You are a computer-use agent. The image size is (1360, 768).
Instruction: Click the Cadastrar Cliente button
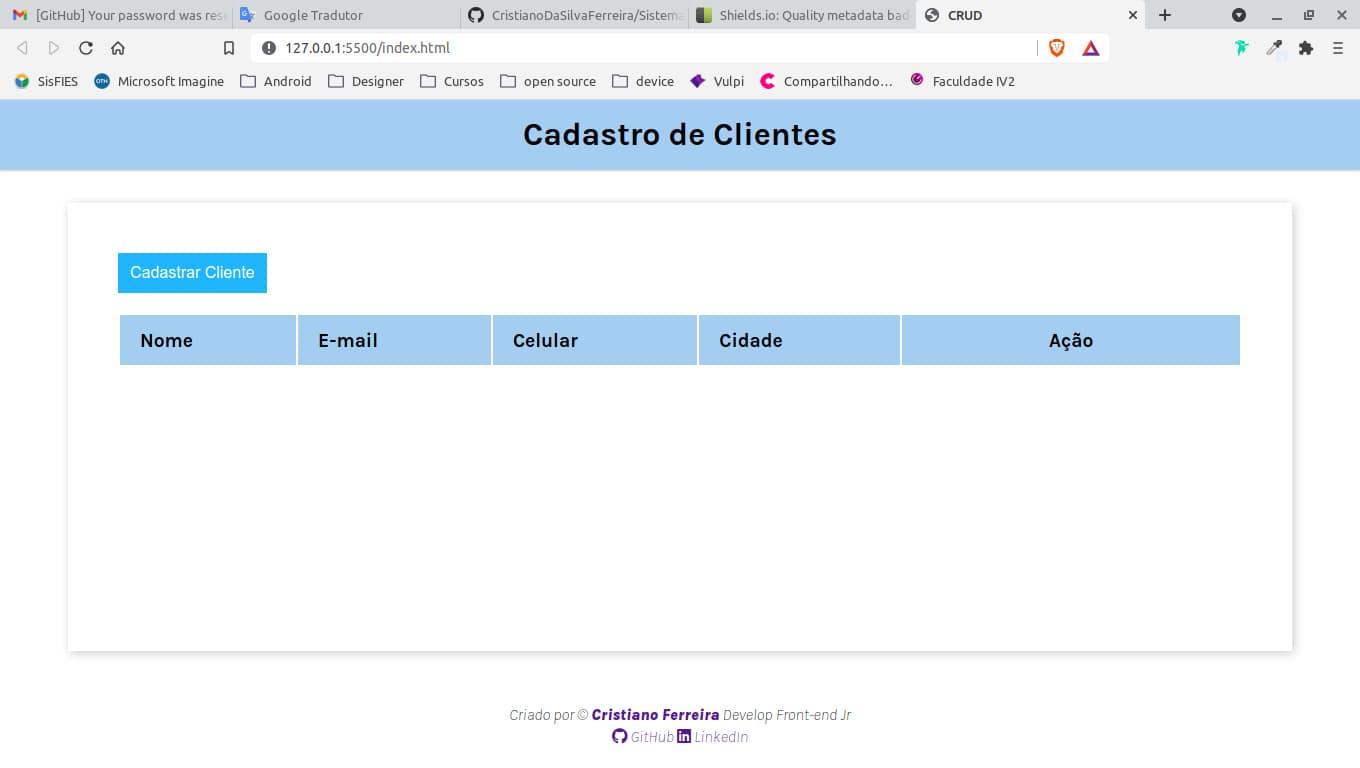pyautogui.click(x=192, y=272)
